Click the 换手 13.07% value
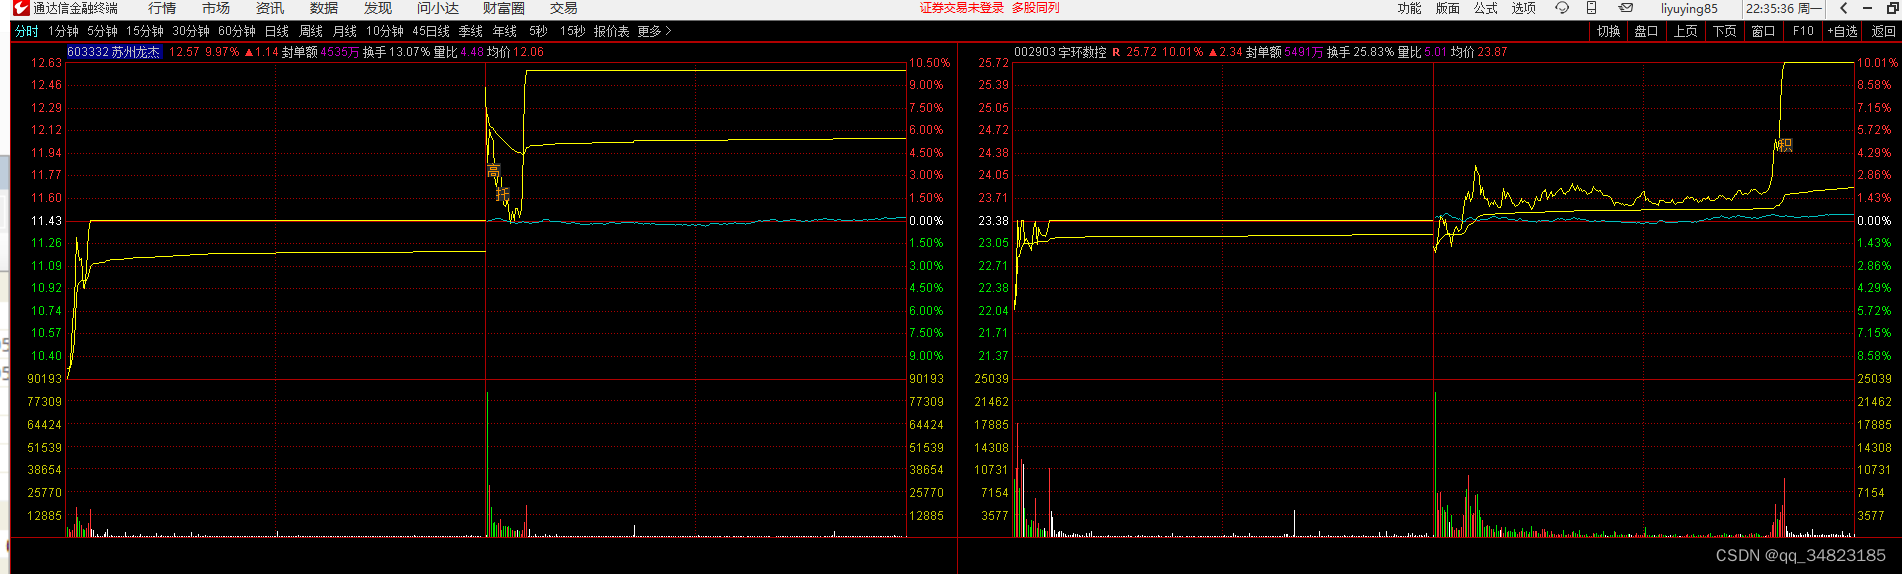Screen dimensions: 1902x574 point(397,52)
